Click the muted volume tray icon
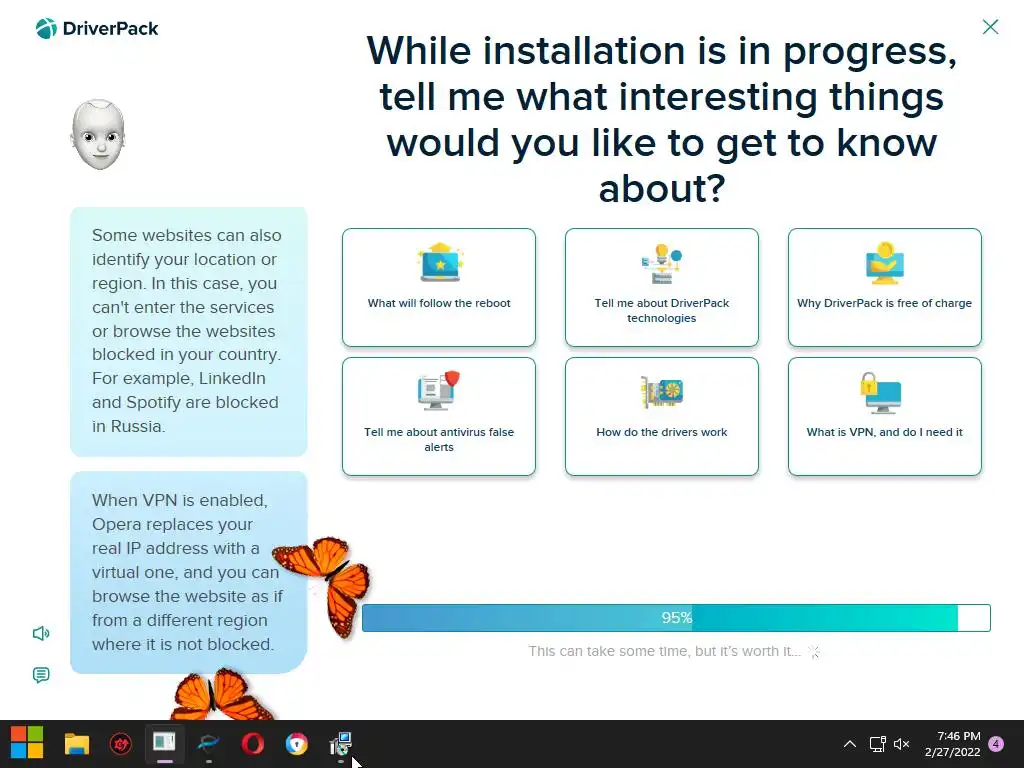 coord(902,744)
